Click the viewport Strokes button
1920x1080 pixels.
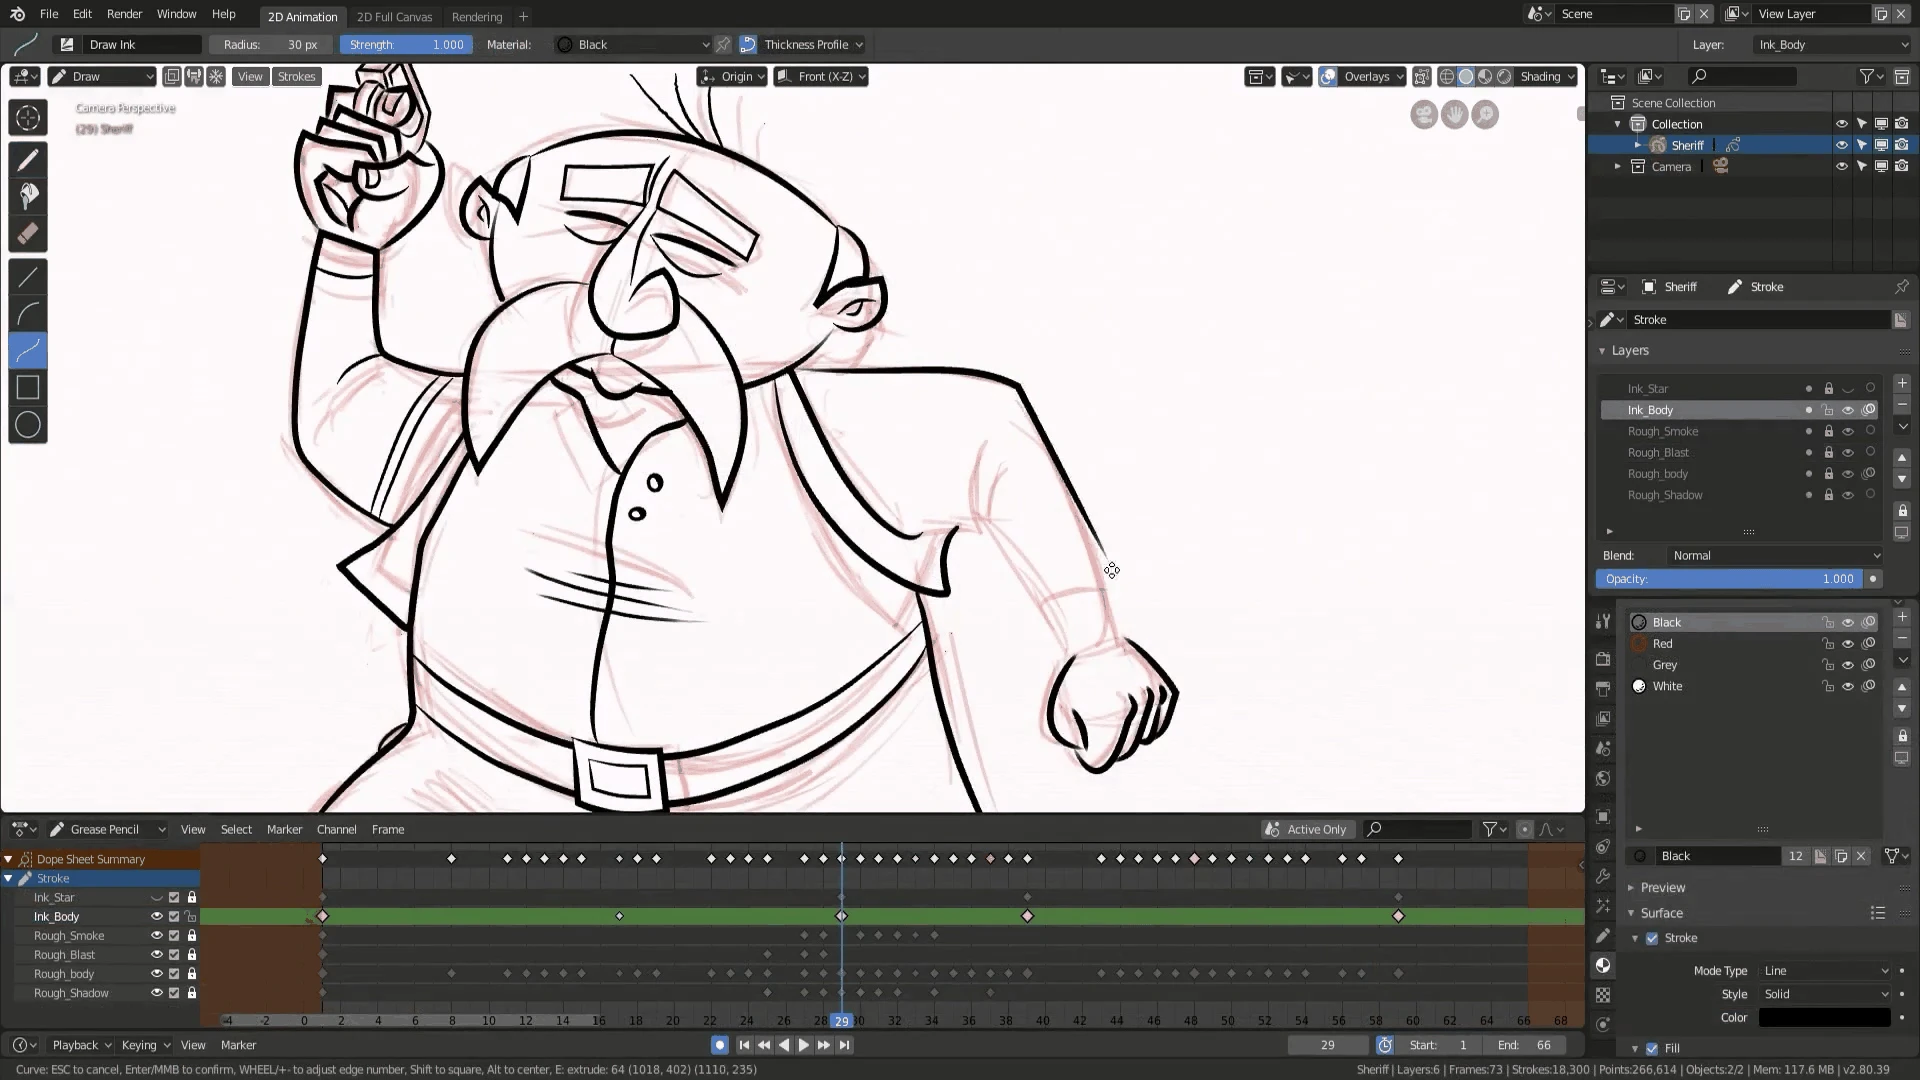tap(296, 77)
